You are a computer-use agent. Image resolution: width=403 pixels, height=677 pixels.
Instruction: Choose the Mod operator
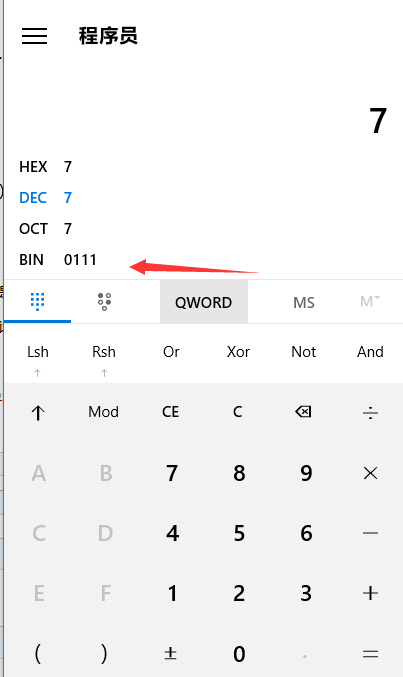click(104, 412)
